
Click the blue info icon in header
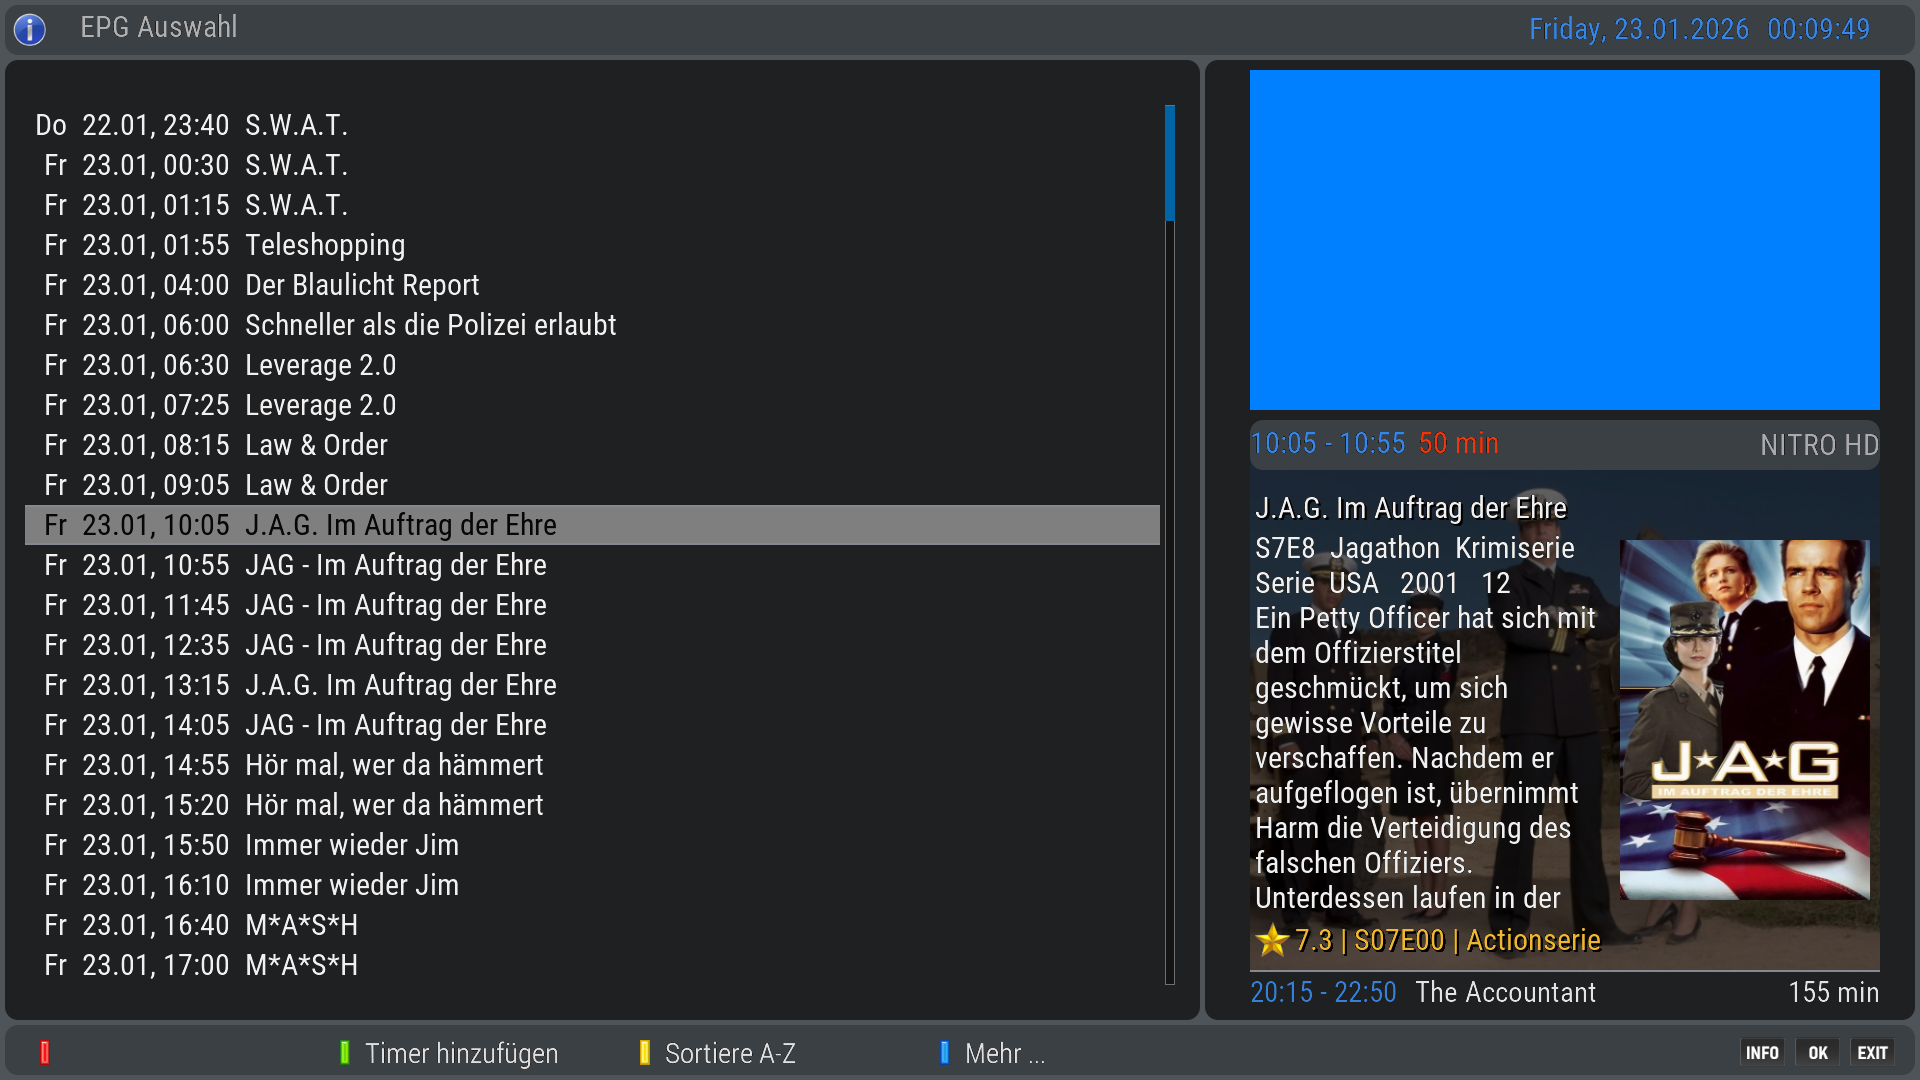pyautogui.click(x=30, y=29)
